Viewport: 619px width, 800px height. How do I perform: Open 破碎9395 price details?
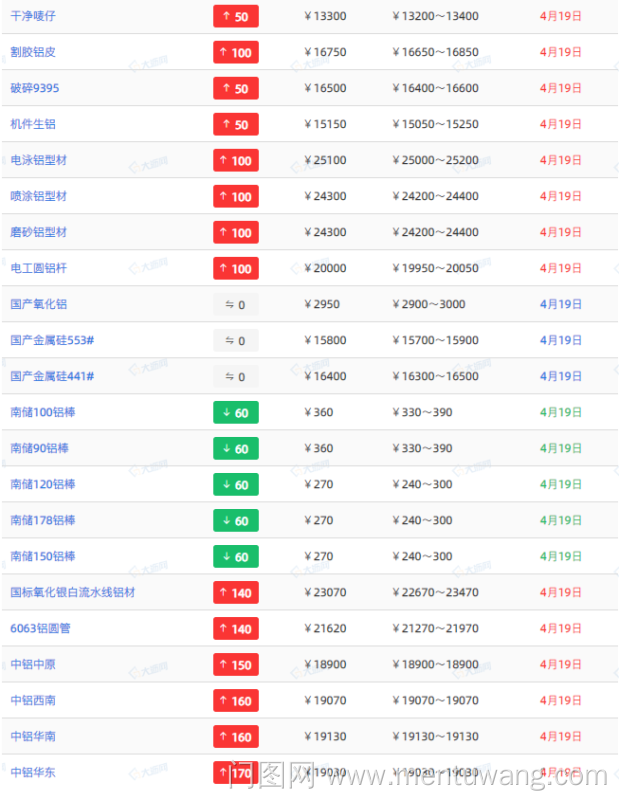pyautogui.click(x=35, y=88)
